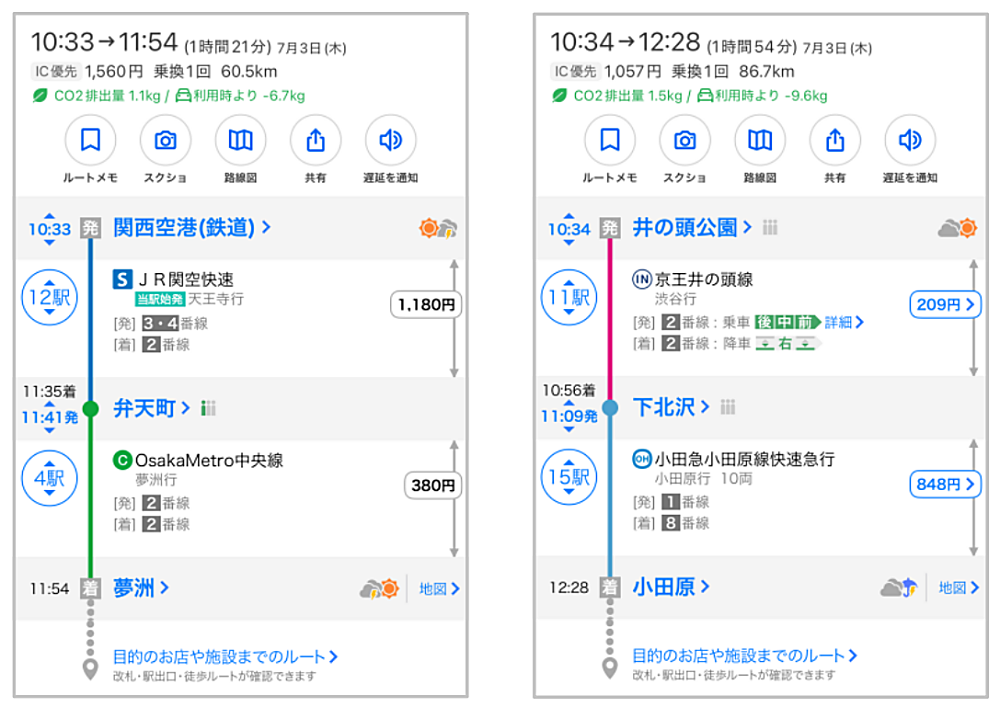Image resolution: width=1000 pixels, height=707 pixels.
Task: Open shop route link below 夢洲
Action: pos(225,657)
